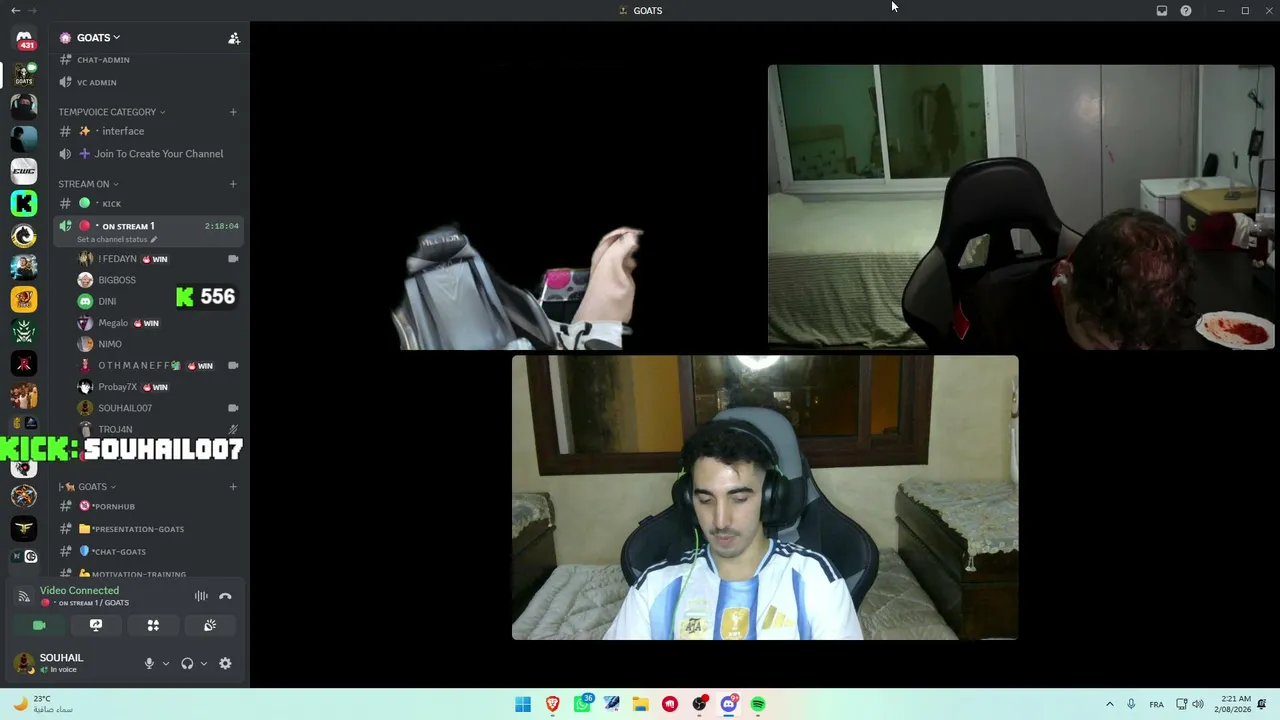
Task: Start an activity from voice panel
Action: coord(153,625)
